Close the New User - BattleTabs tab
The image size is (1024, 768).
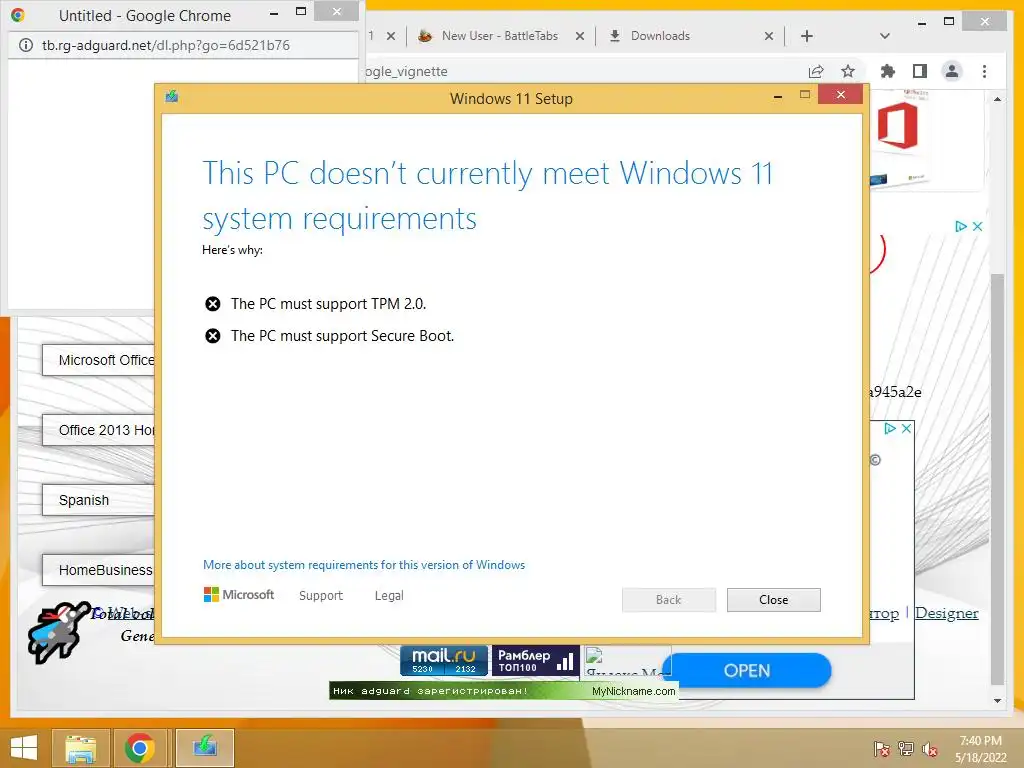tap(580, 36)
